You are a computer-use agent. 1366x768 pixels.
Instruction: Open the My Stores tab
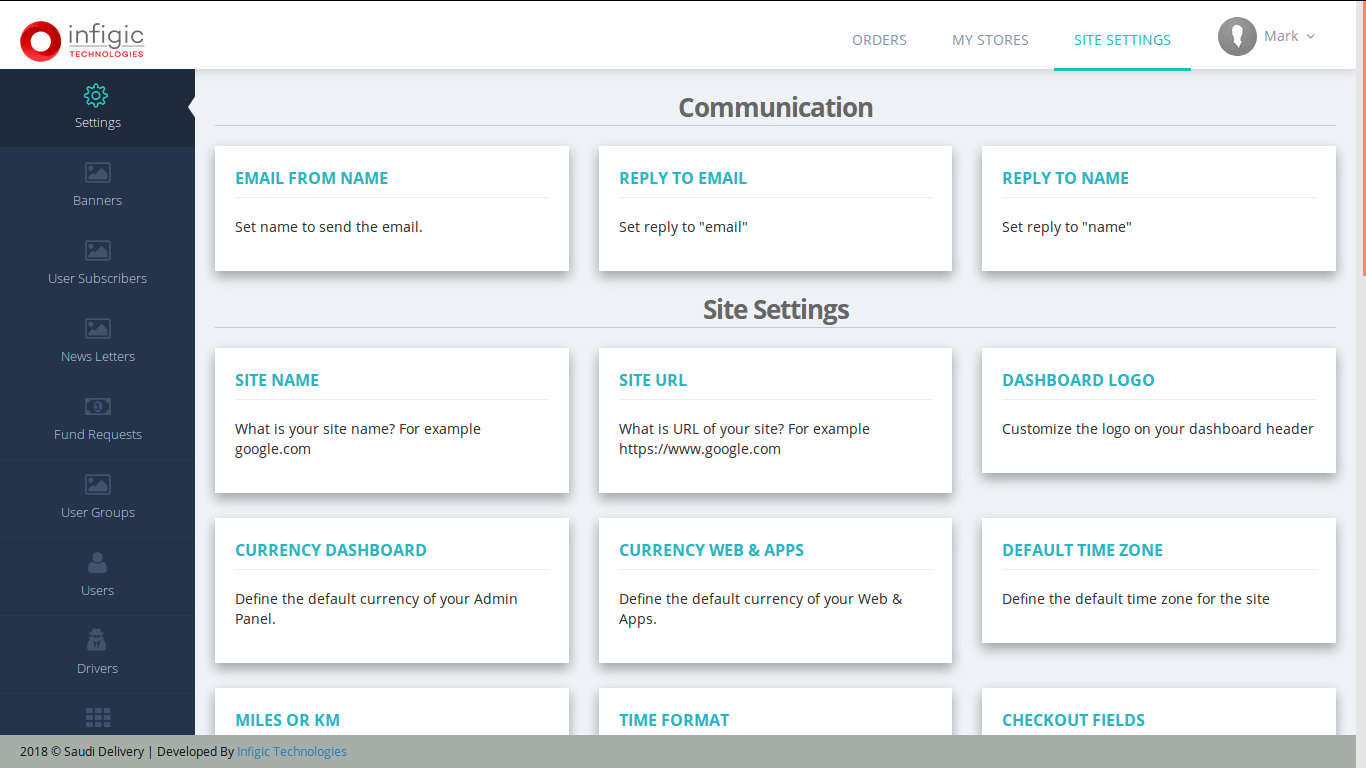tap(990, 41)
